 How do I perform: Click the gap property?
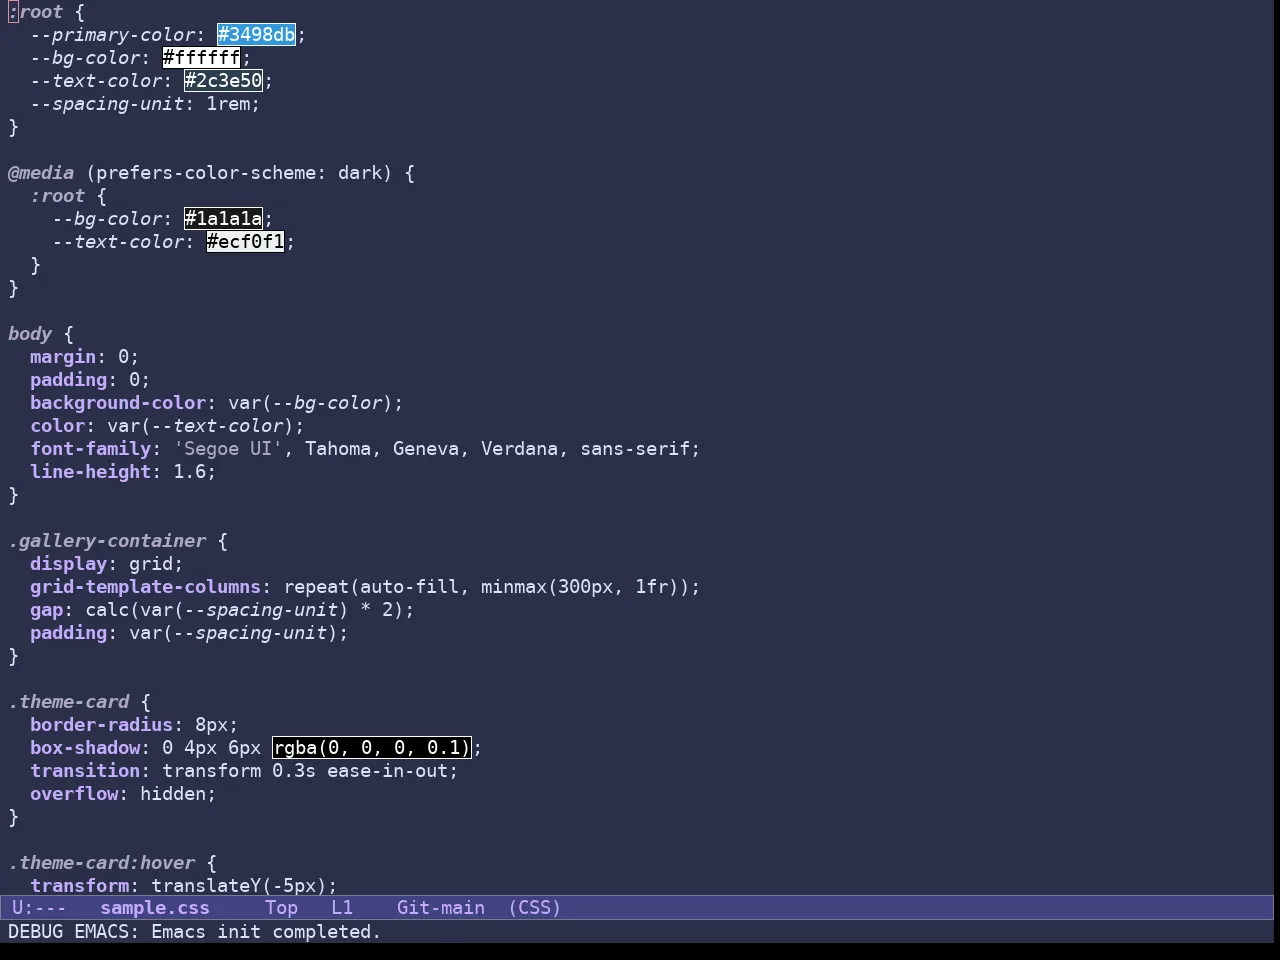[46, 610]
